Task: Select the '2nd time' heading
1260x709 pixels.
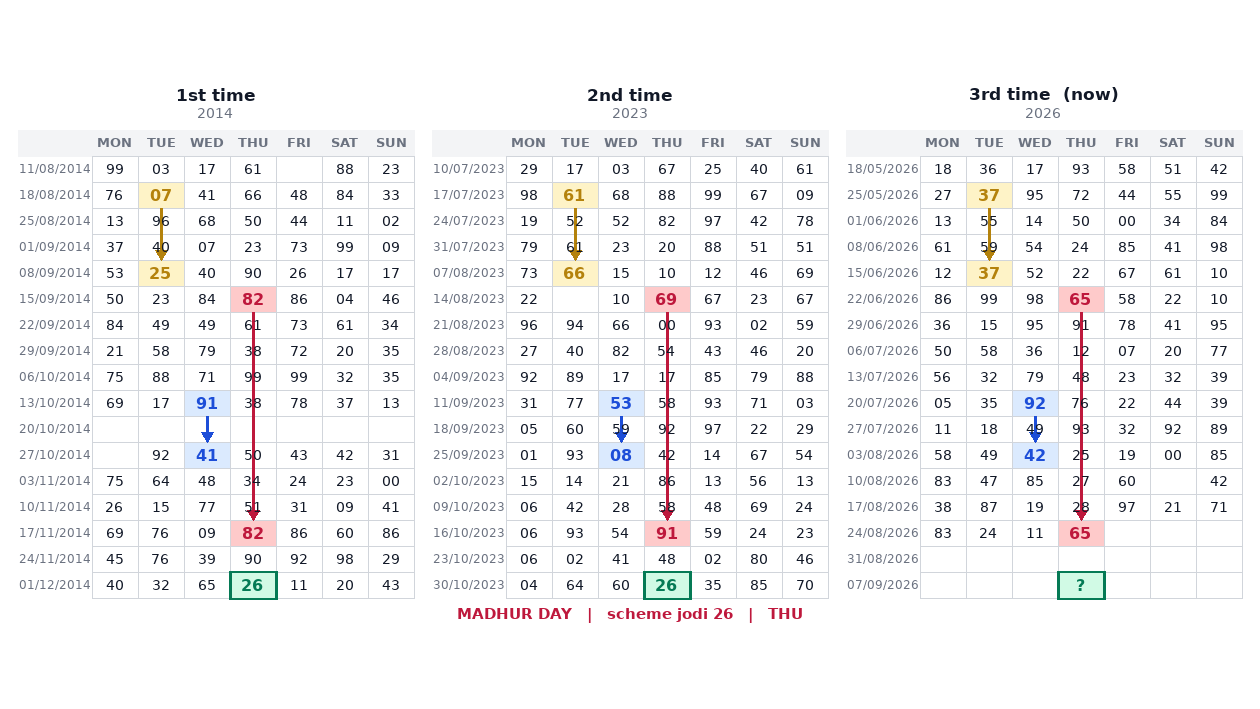Action: (x=630, y=96)
